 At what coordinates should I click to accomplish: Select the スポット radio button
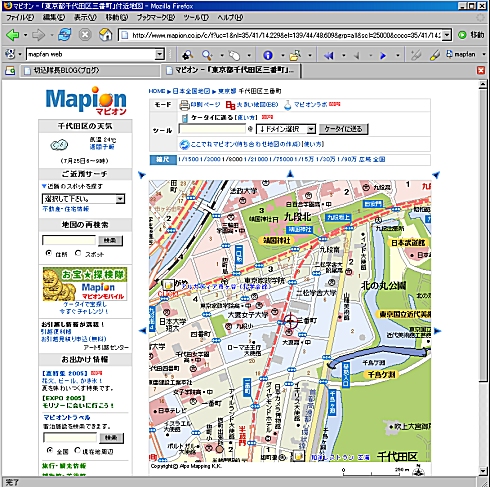[78, 253]
